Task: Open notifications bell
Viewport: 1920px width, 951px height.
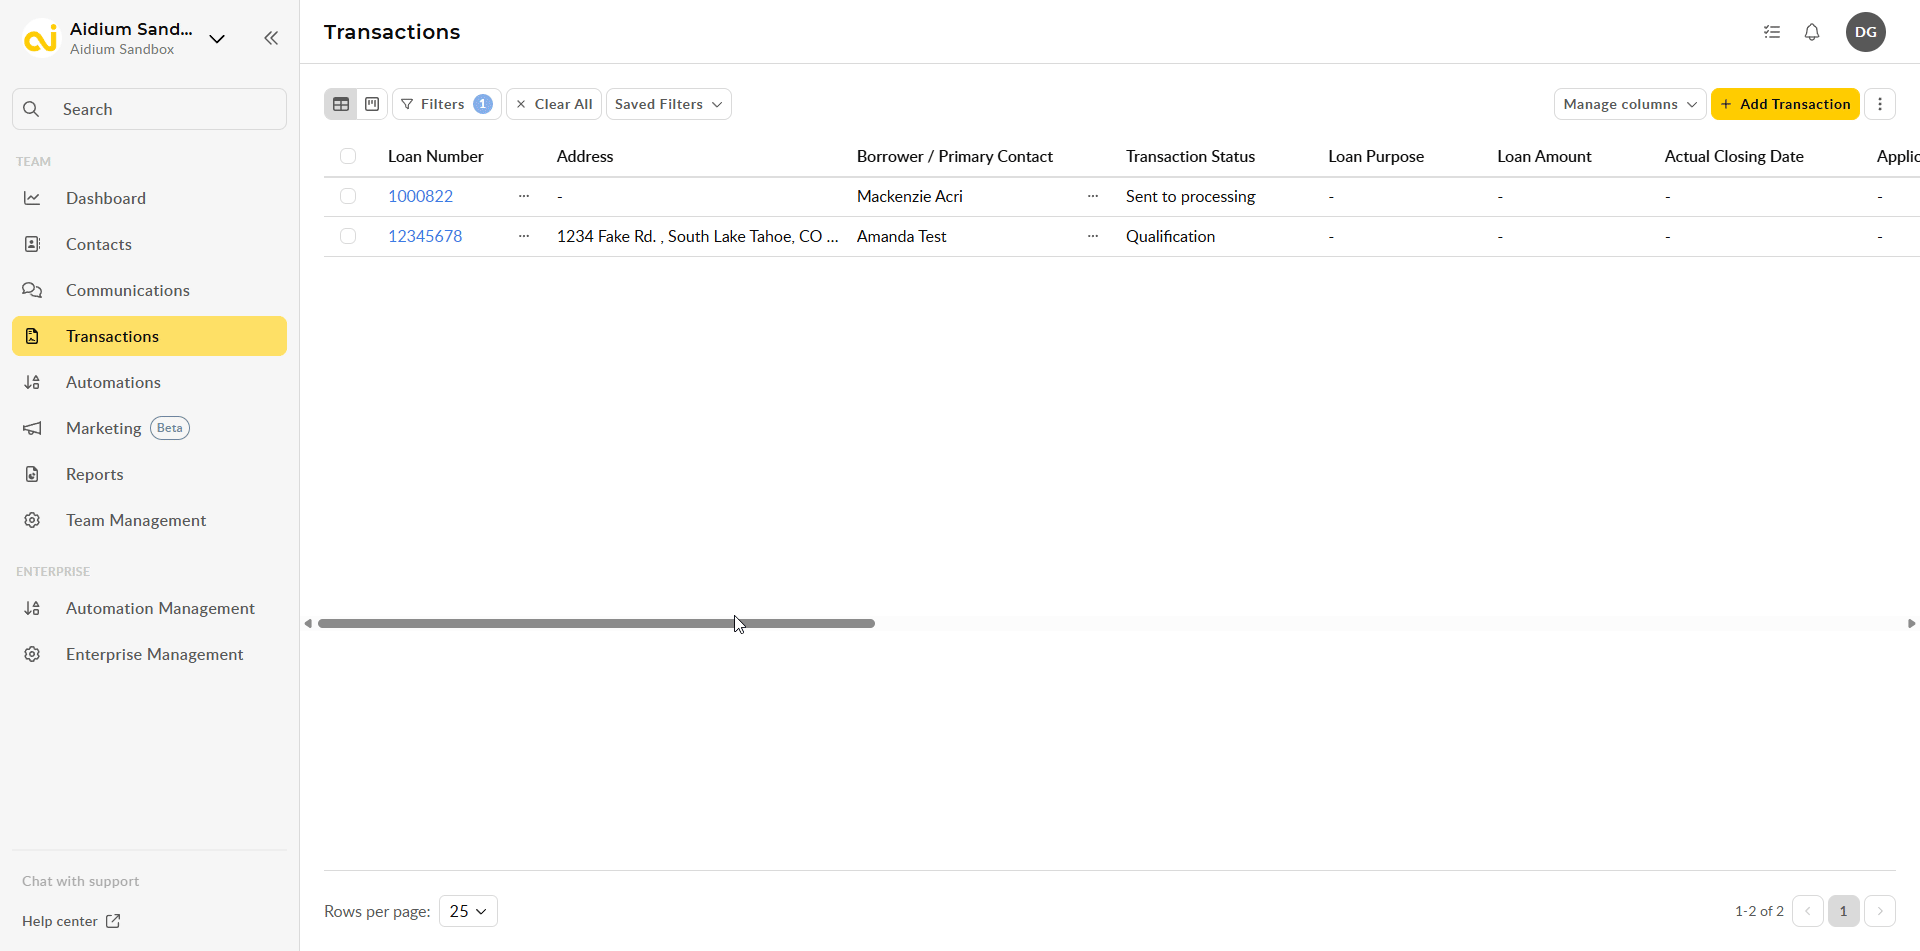Action: (x=1812, y=32)
